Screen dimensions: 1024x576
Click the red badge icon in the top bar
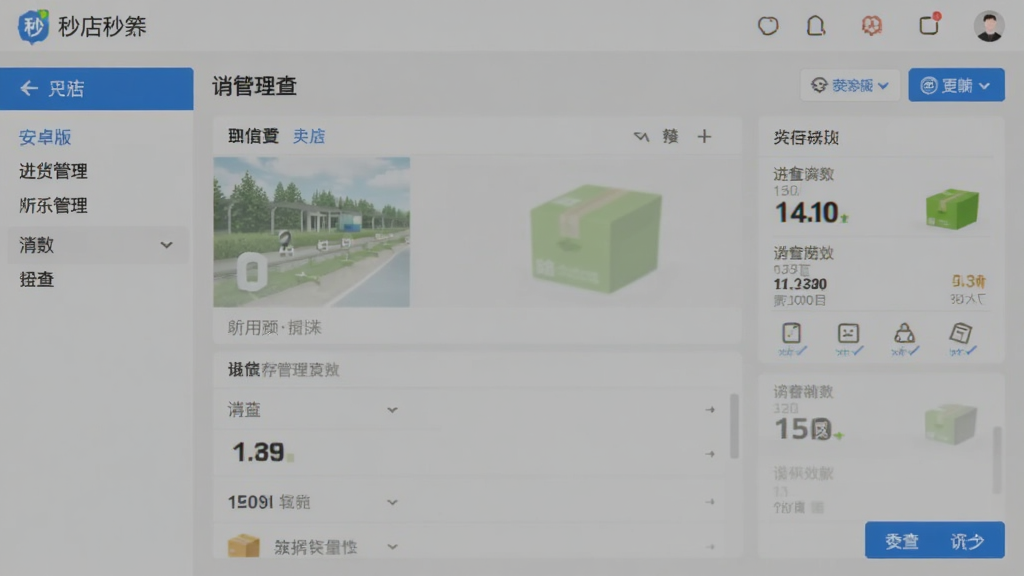[871, 26]
